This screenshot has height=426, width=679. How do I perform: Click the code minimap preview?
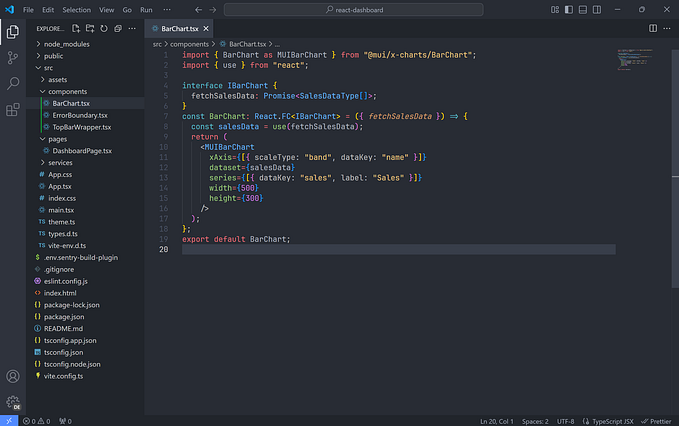click(635, 60)
